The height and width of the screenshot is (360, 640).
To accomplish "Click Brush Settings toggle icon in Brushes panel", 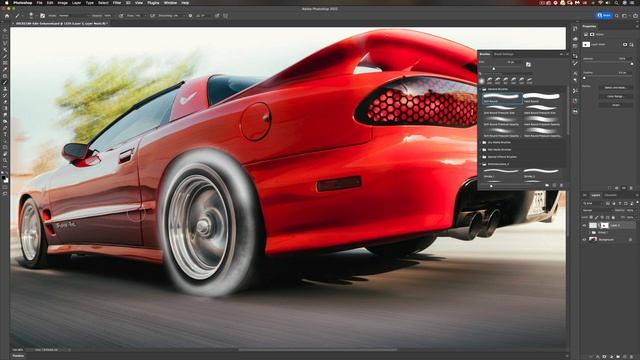I will [528, 64].
